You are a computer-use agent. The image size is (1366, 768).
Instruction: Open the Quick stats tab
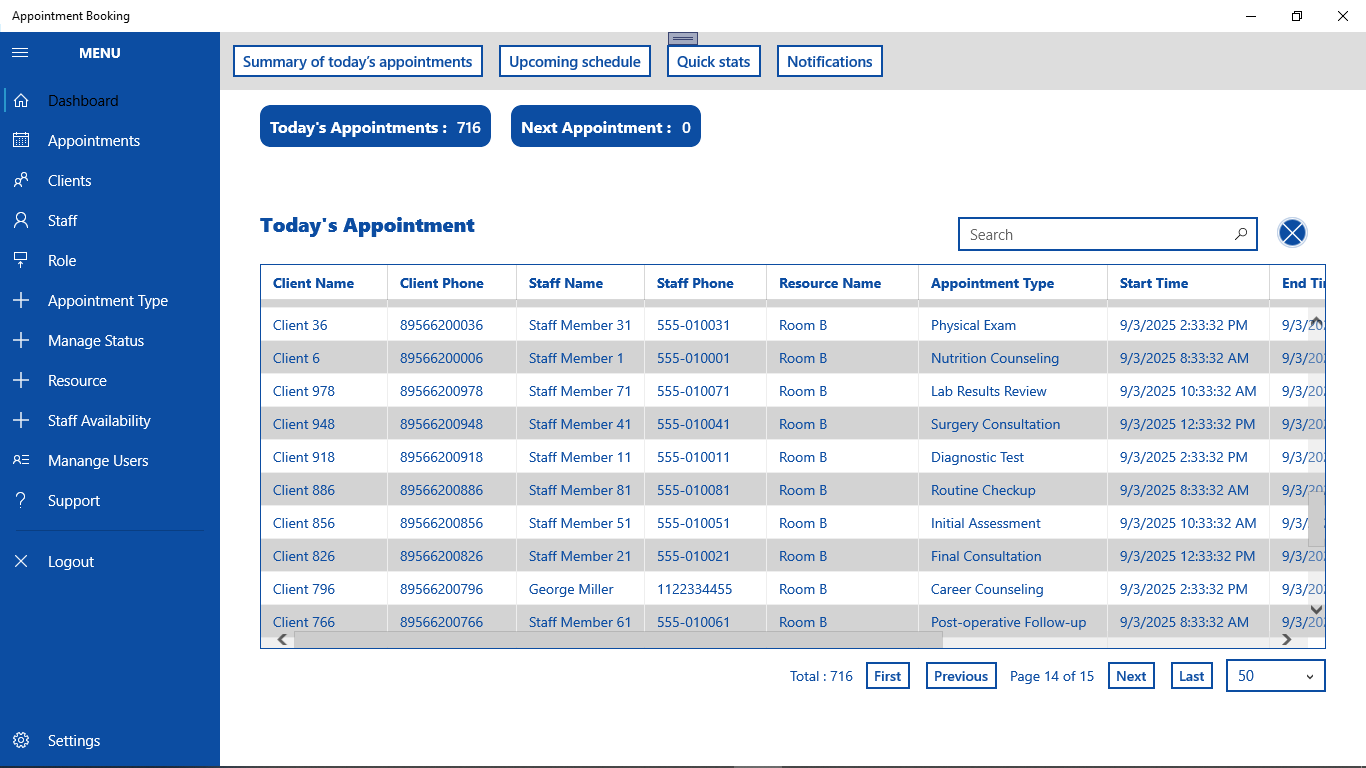(x=714, y=61)
